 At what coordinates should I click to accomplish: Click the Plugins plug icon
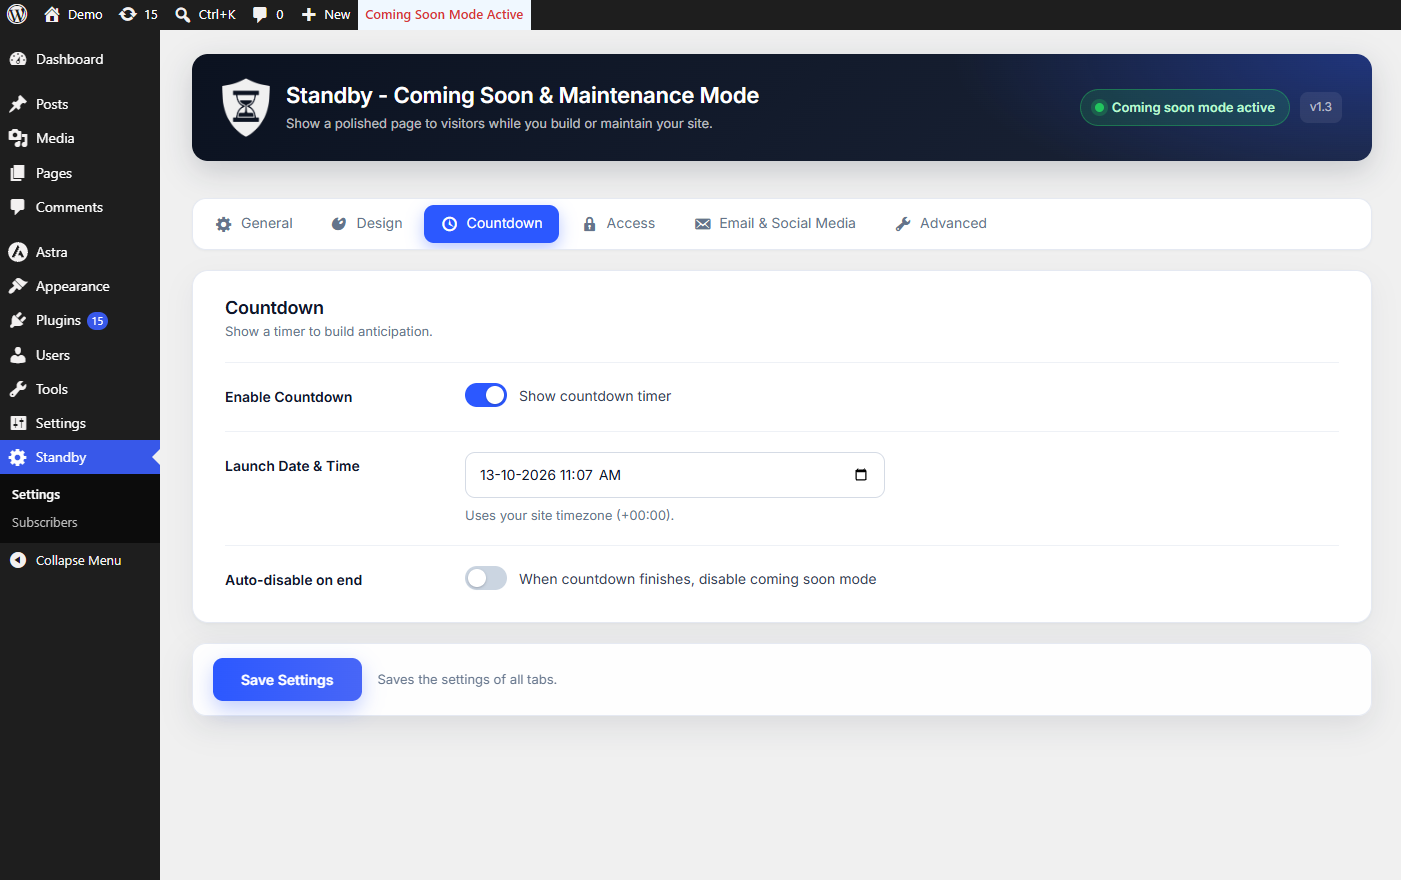pyautogui.click(x=18, y=320)
